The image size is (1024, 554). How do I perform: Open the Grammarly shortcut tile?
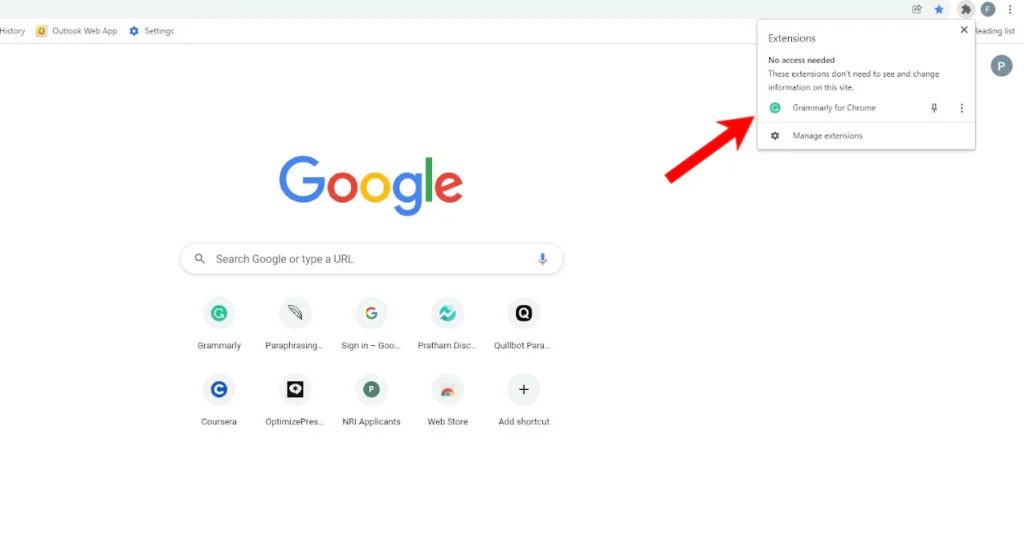[x=219, y=325]
